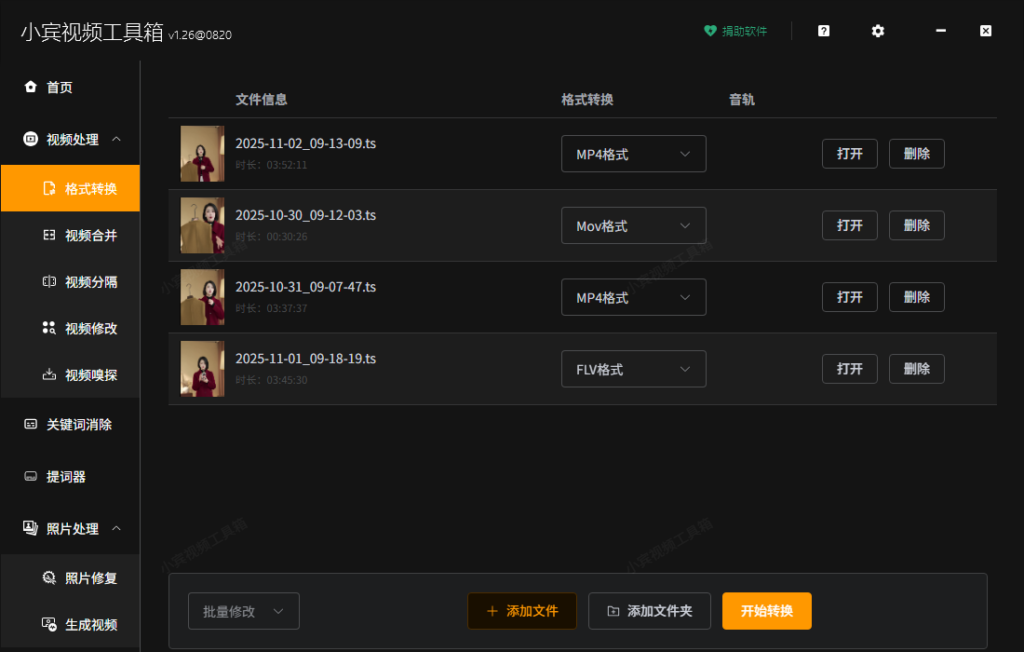
Task: Expand the batch modify dropdown
Action: (x=243, y=611)
